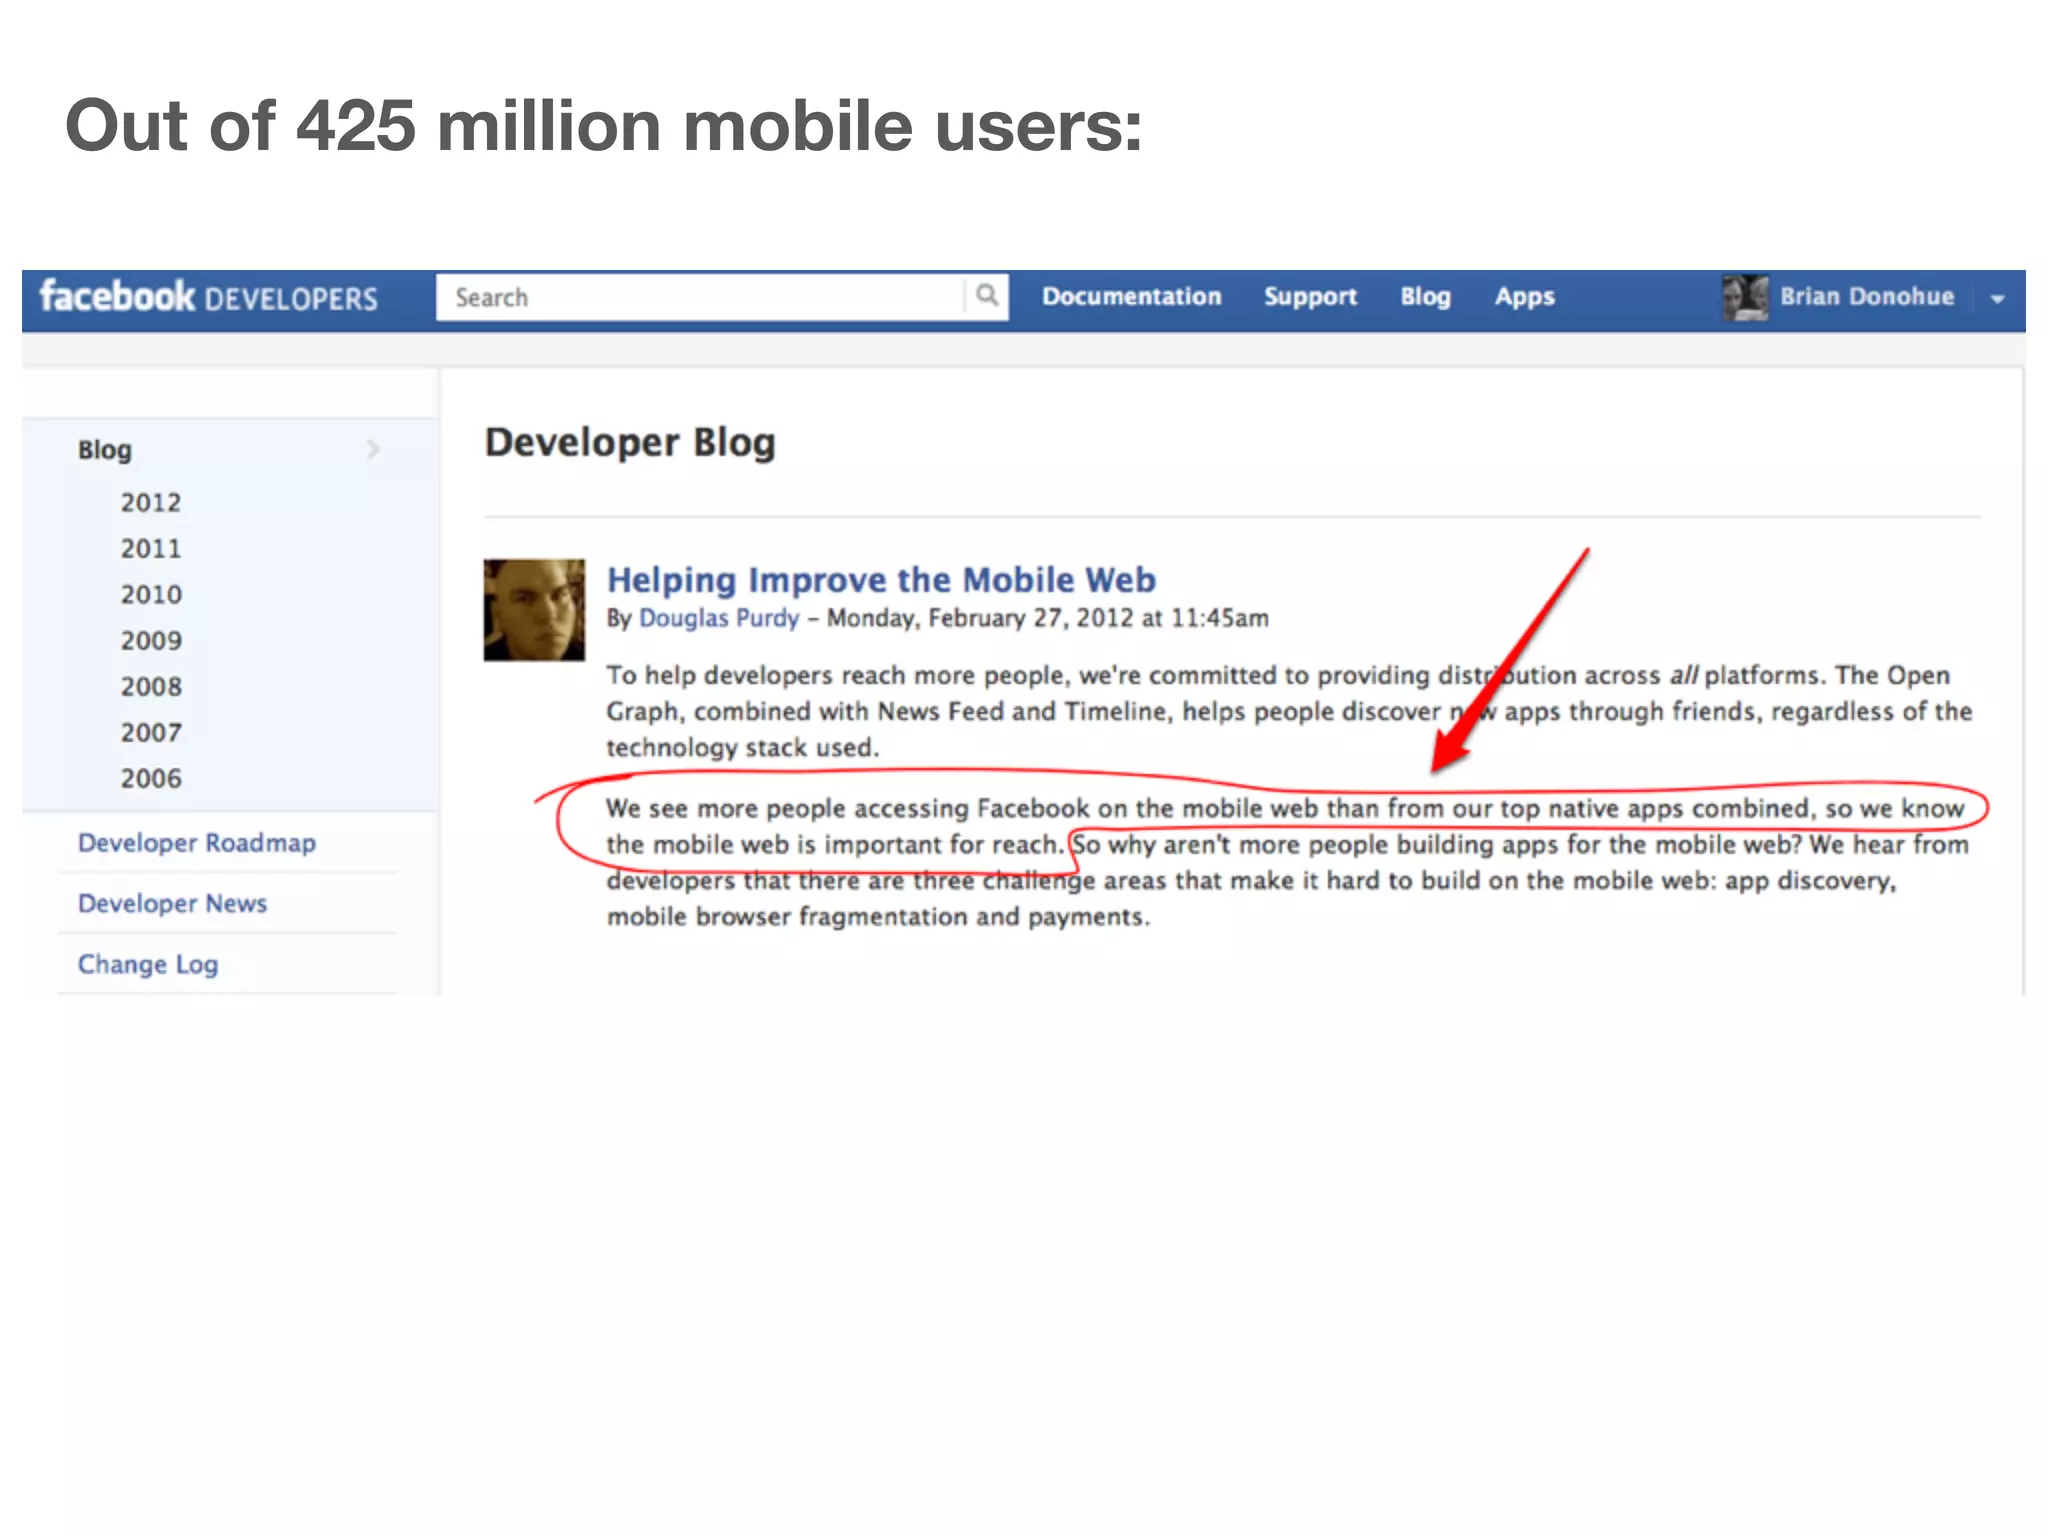Select 2011 blog archive year
Screen dimensions: 2048x1536
click(x=151, y=548)
